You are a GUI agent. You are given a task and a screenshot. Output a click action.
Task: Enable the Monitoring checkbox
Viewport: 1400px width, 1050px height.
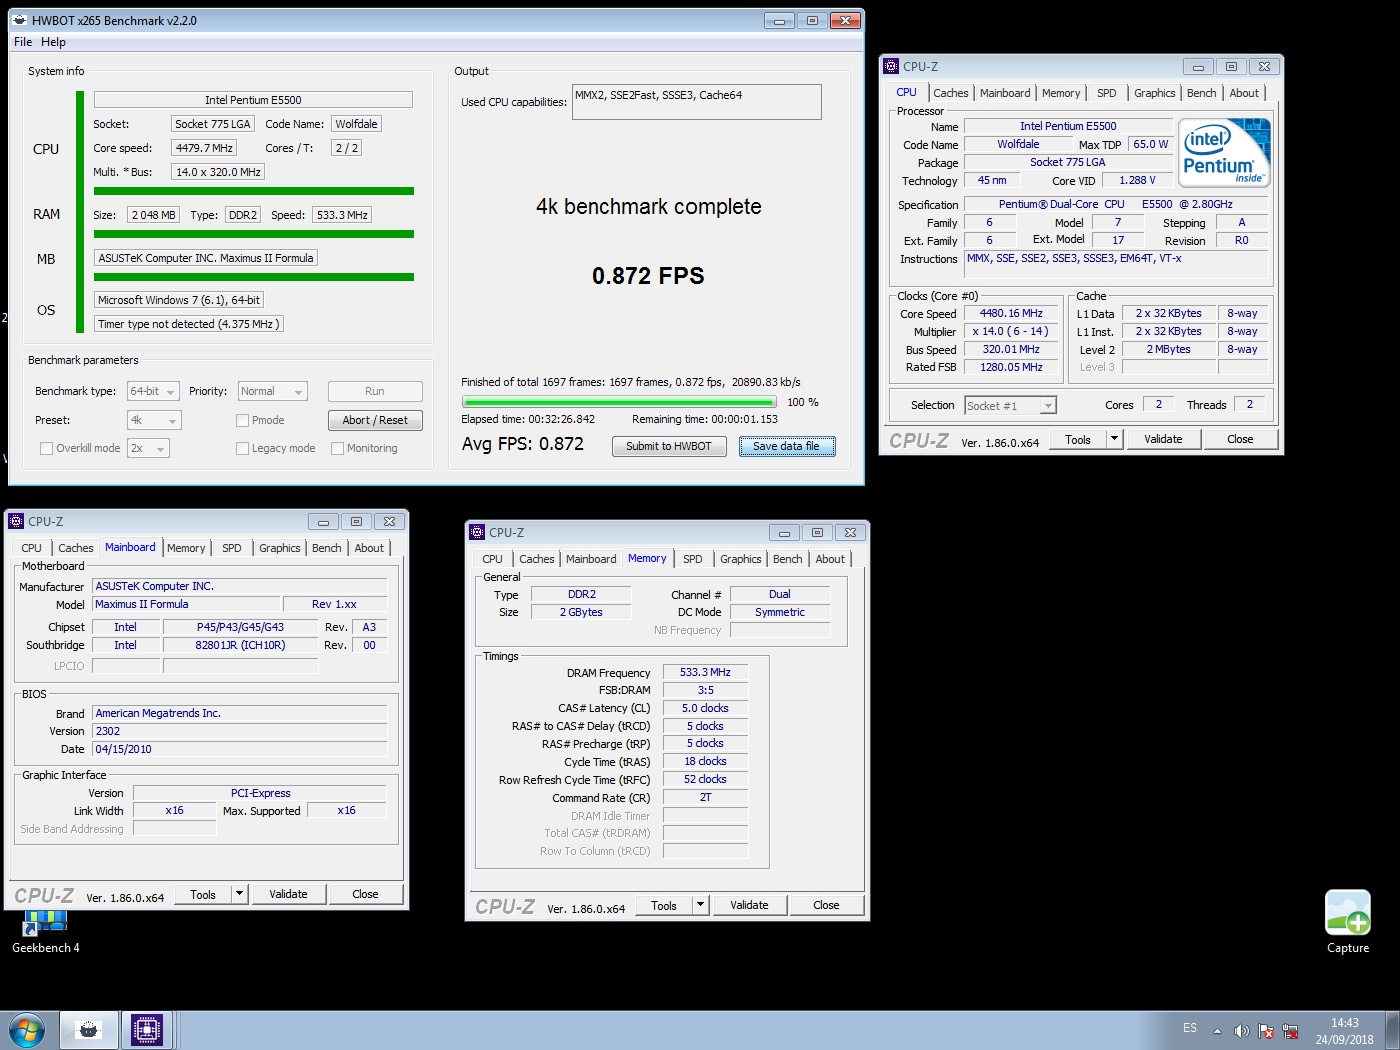(337, 448)
